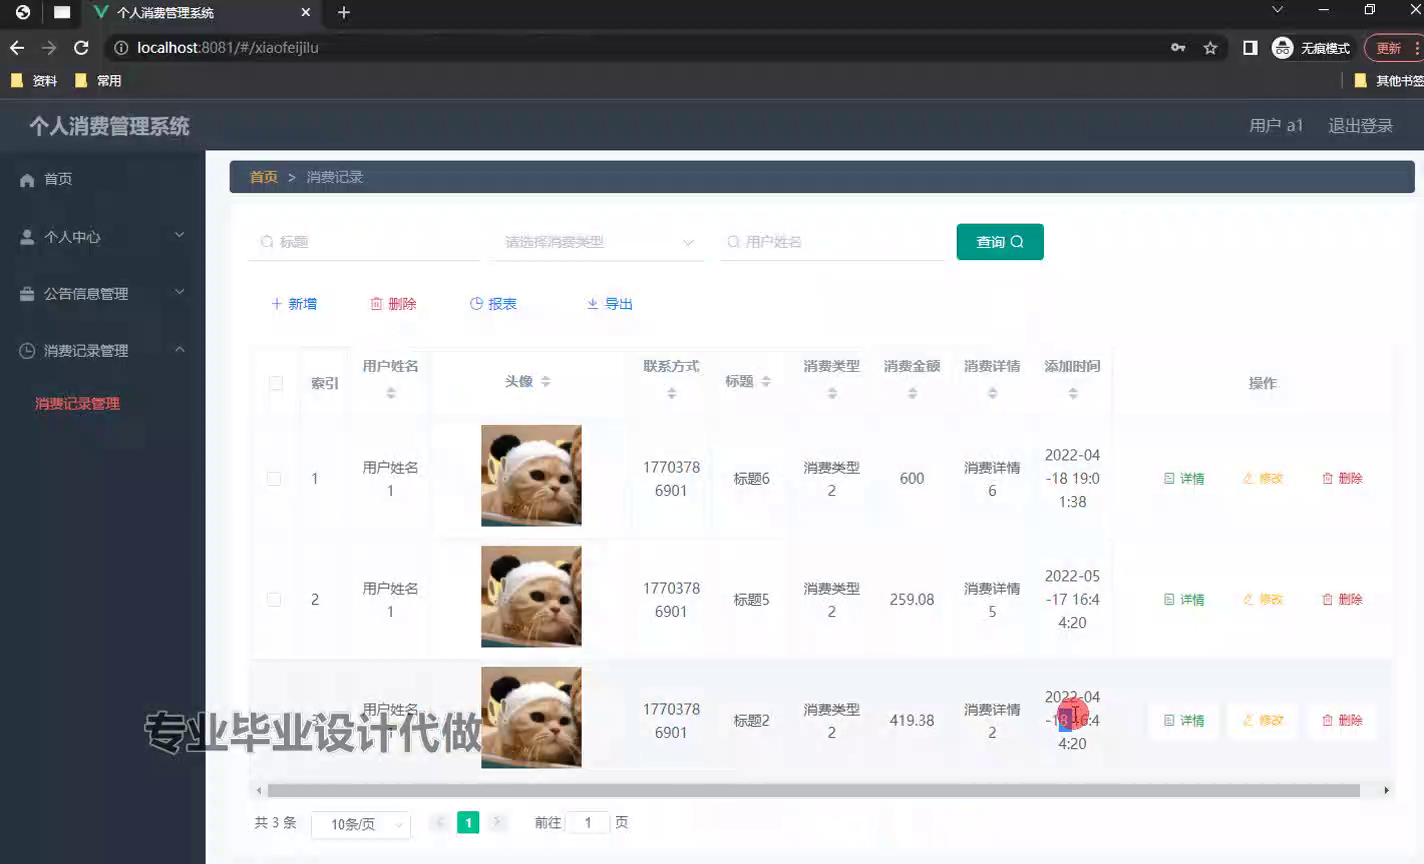The height and width of the screenshot is (864, 1424).
Task: Open 详情 for the 标题2 row
Action: click(x=1184, y=721)
